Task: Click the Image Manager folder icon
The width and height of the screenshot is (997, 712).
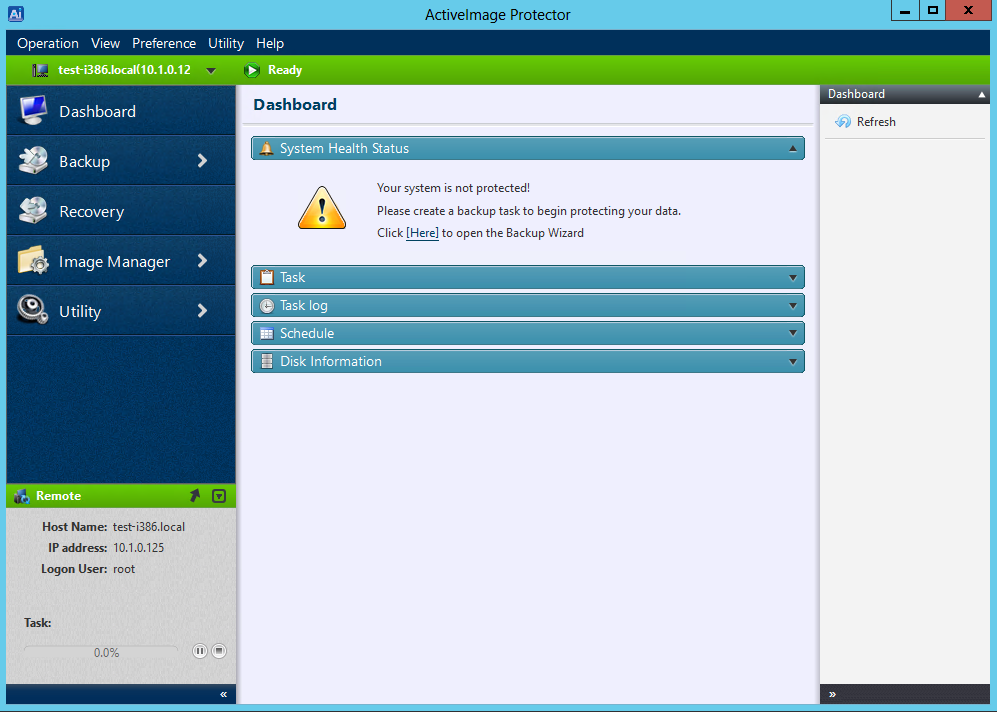Action: tap(33, 261)
